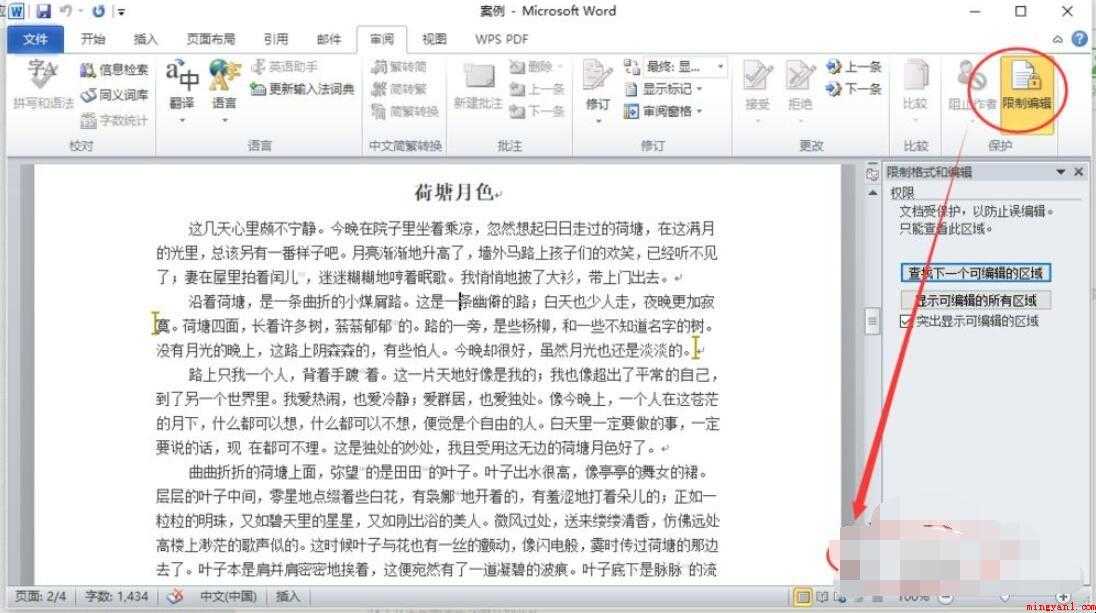Click the Word application icon in title bar
The width and height of the screenshot is (1096, 613).
15,11
